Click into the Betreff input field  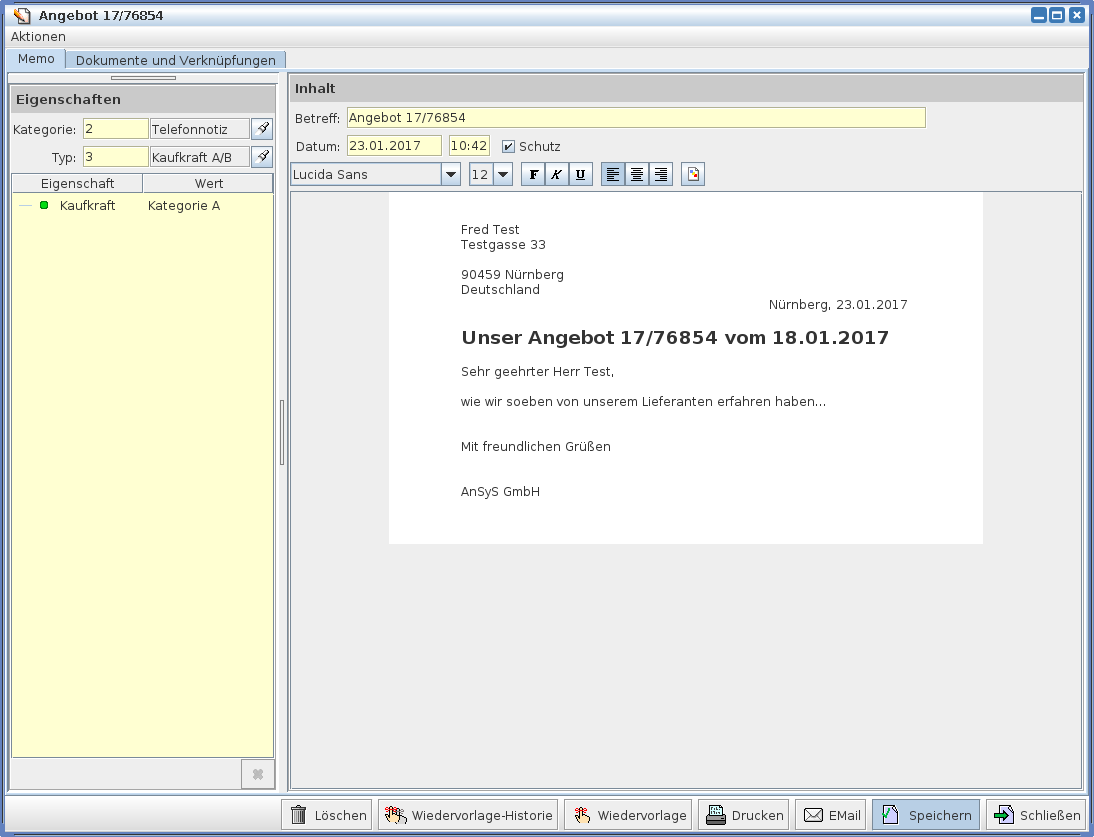tap(636, 118)
